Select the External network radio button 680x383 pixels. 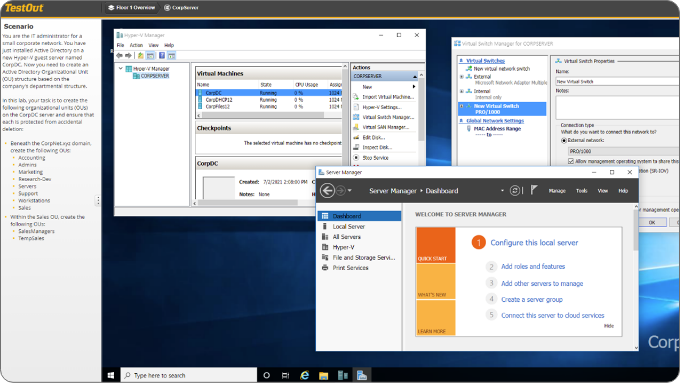coord(564,141)
